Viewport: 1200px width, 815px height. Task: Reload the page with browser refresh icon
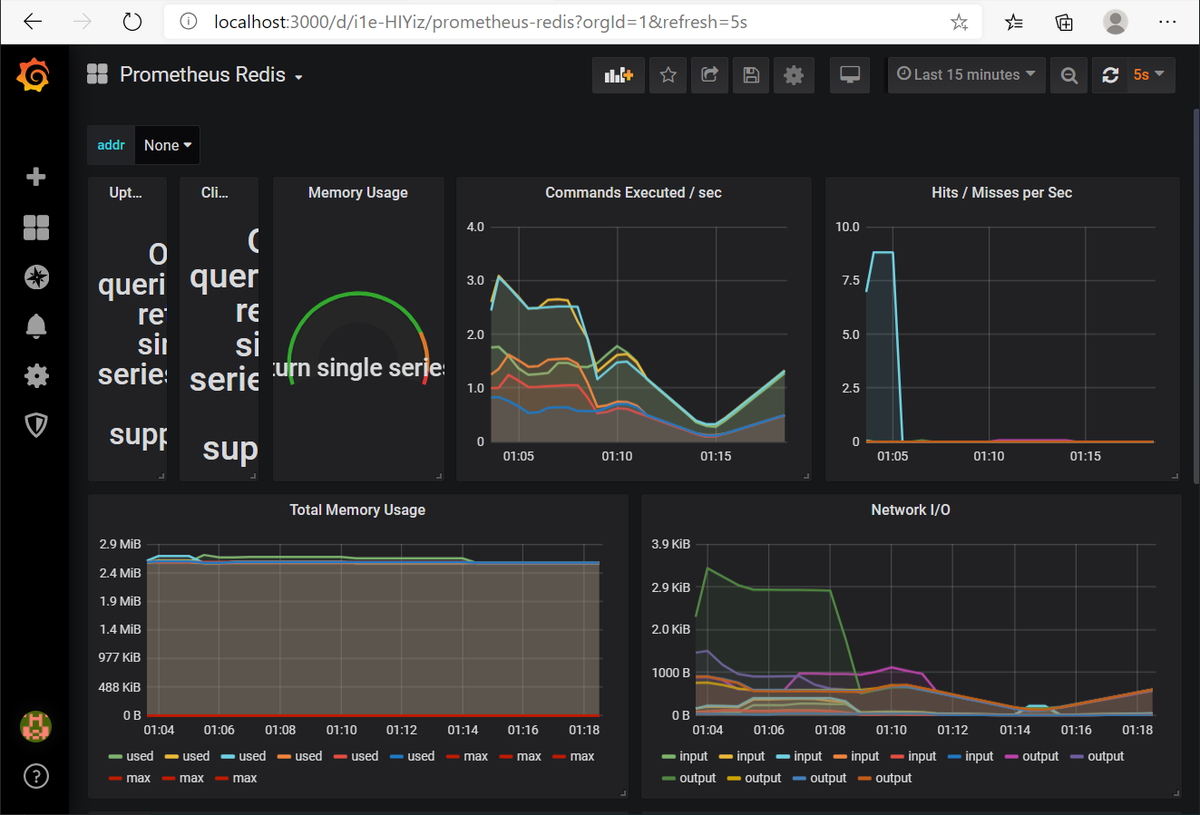[132, 22]
